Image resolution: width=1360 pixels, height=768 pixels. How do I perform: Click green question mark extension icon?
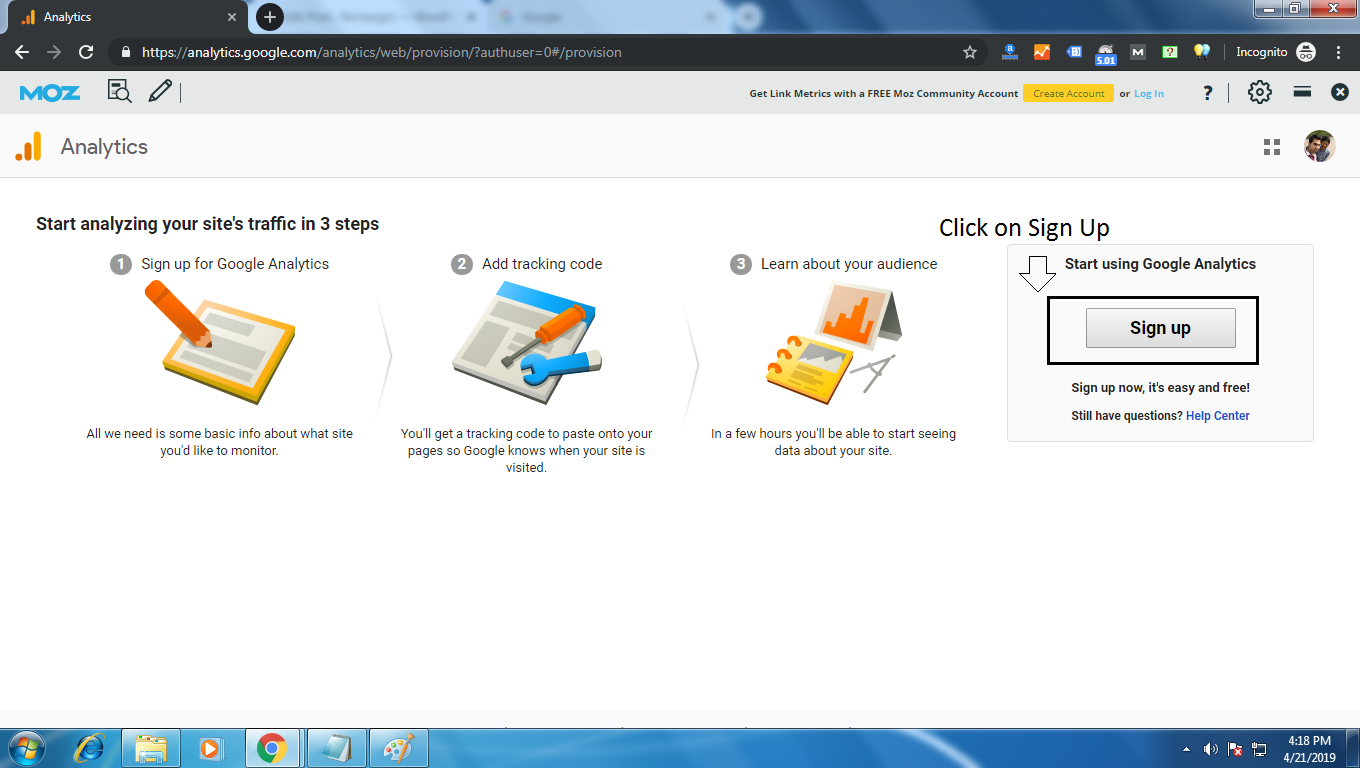click(x=1170, y=52)
